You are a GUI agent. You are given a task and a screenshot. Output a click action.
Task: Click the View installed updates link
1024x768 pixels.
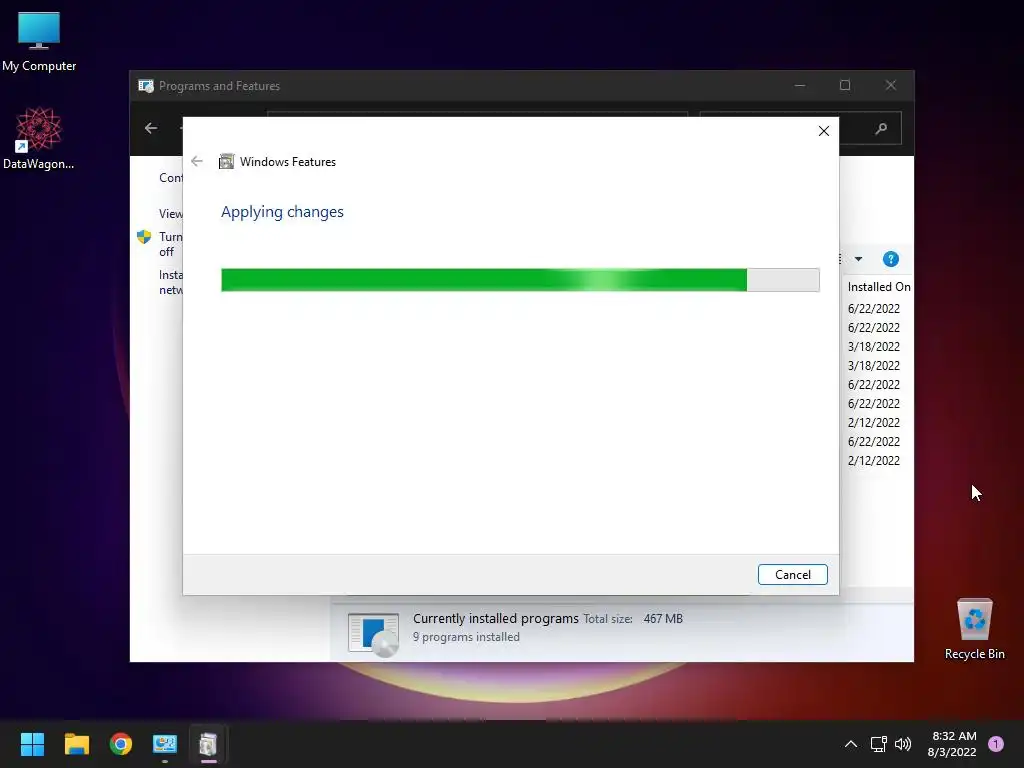pos(171,214)
